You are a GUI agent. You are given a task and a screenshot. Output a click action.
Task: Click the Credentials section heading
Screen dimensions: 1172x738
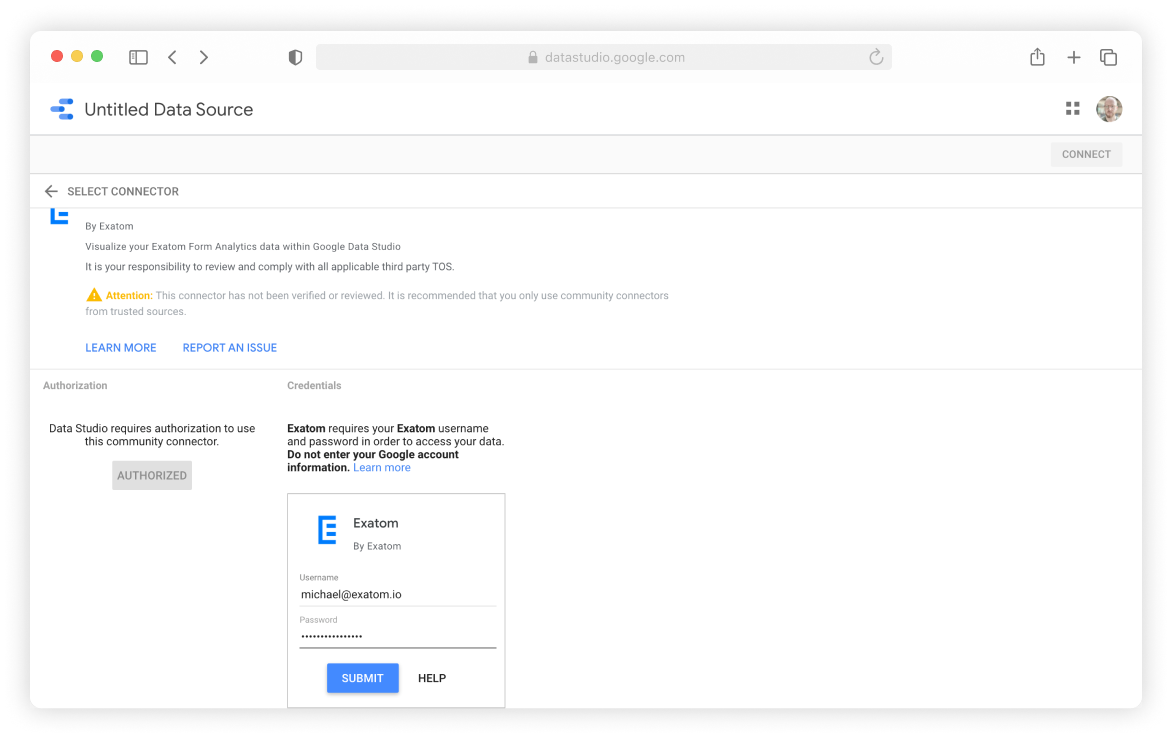(x=314, y=386)
